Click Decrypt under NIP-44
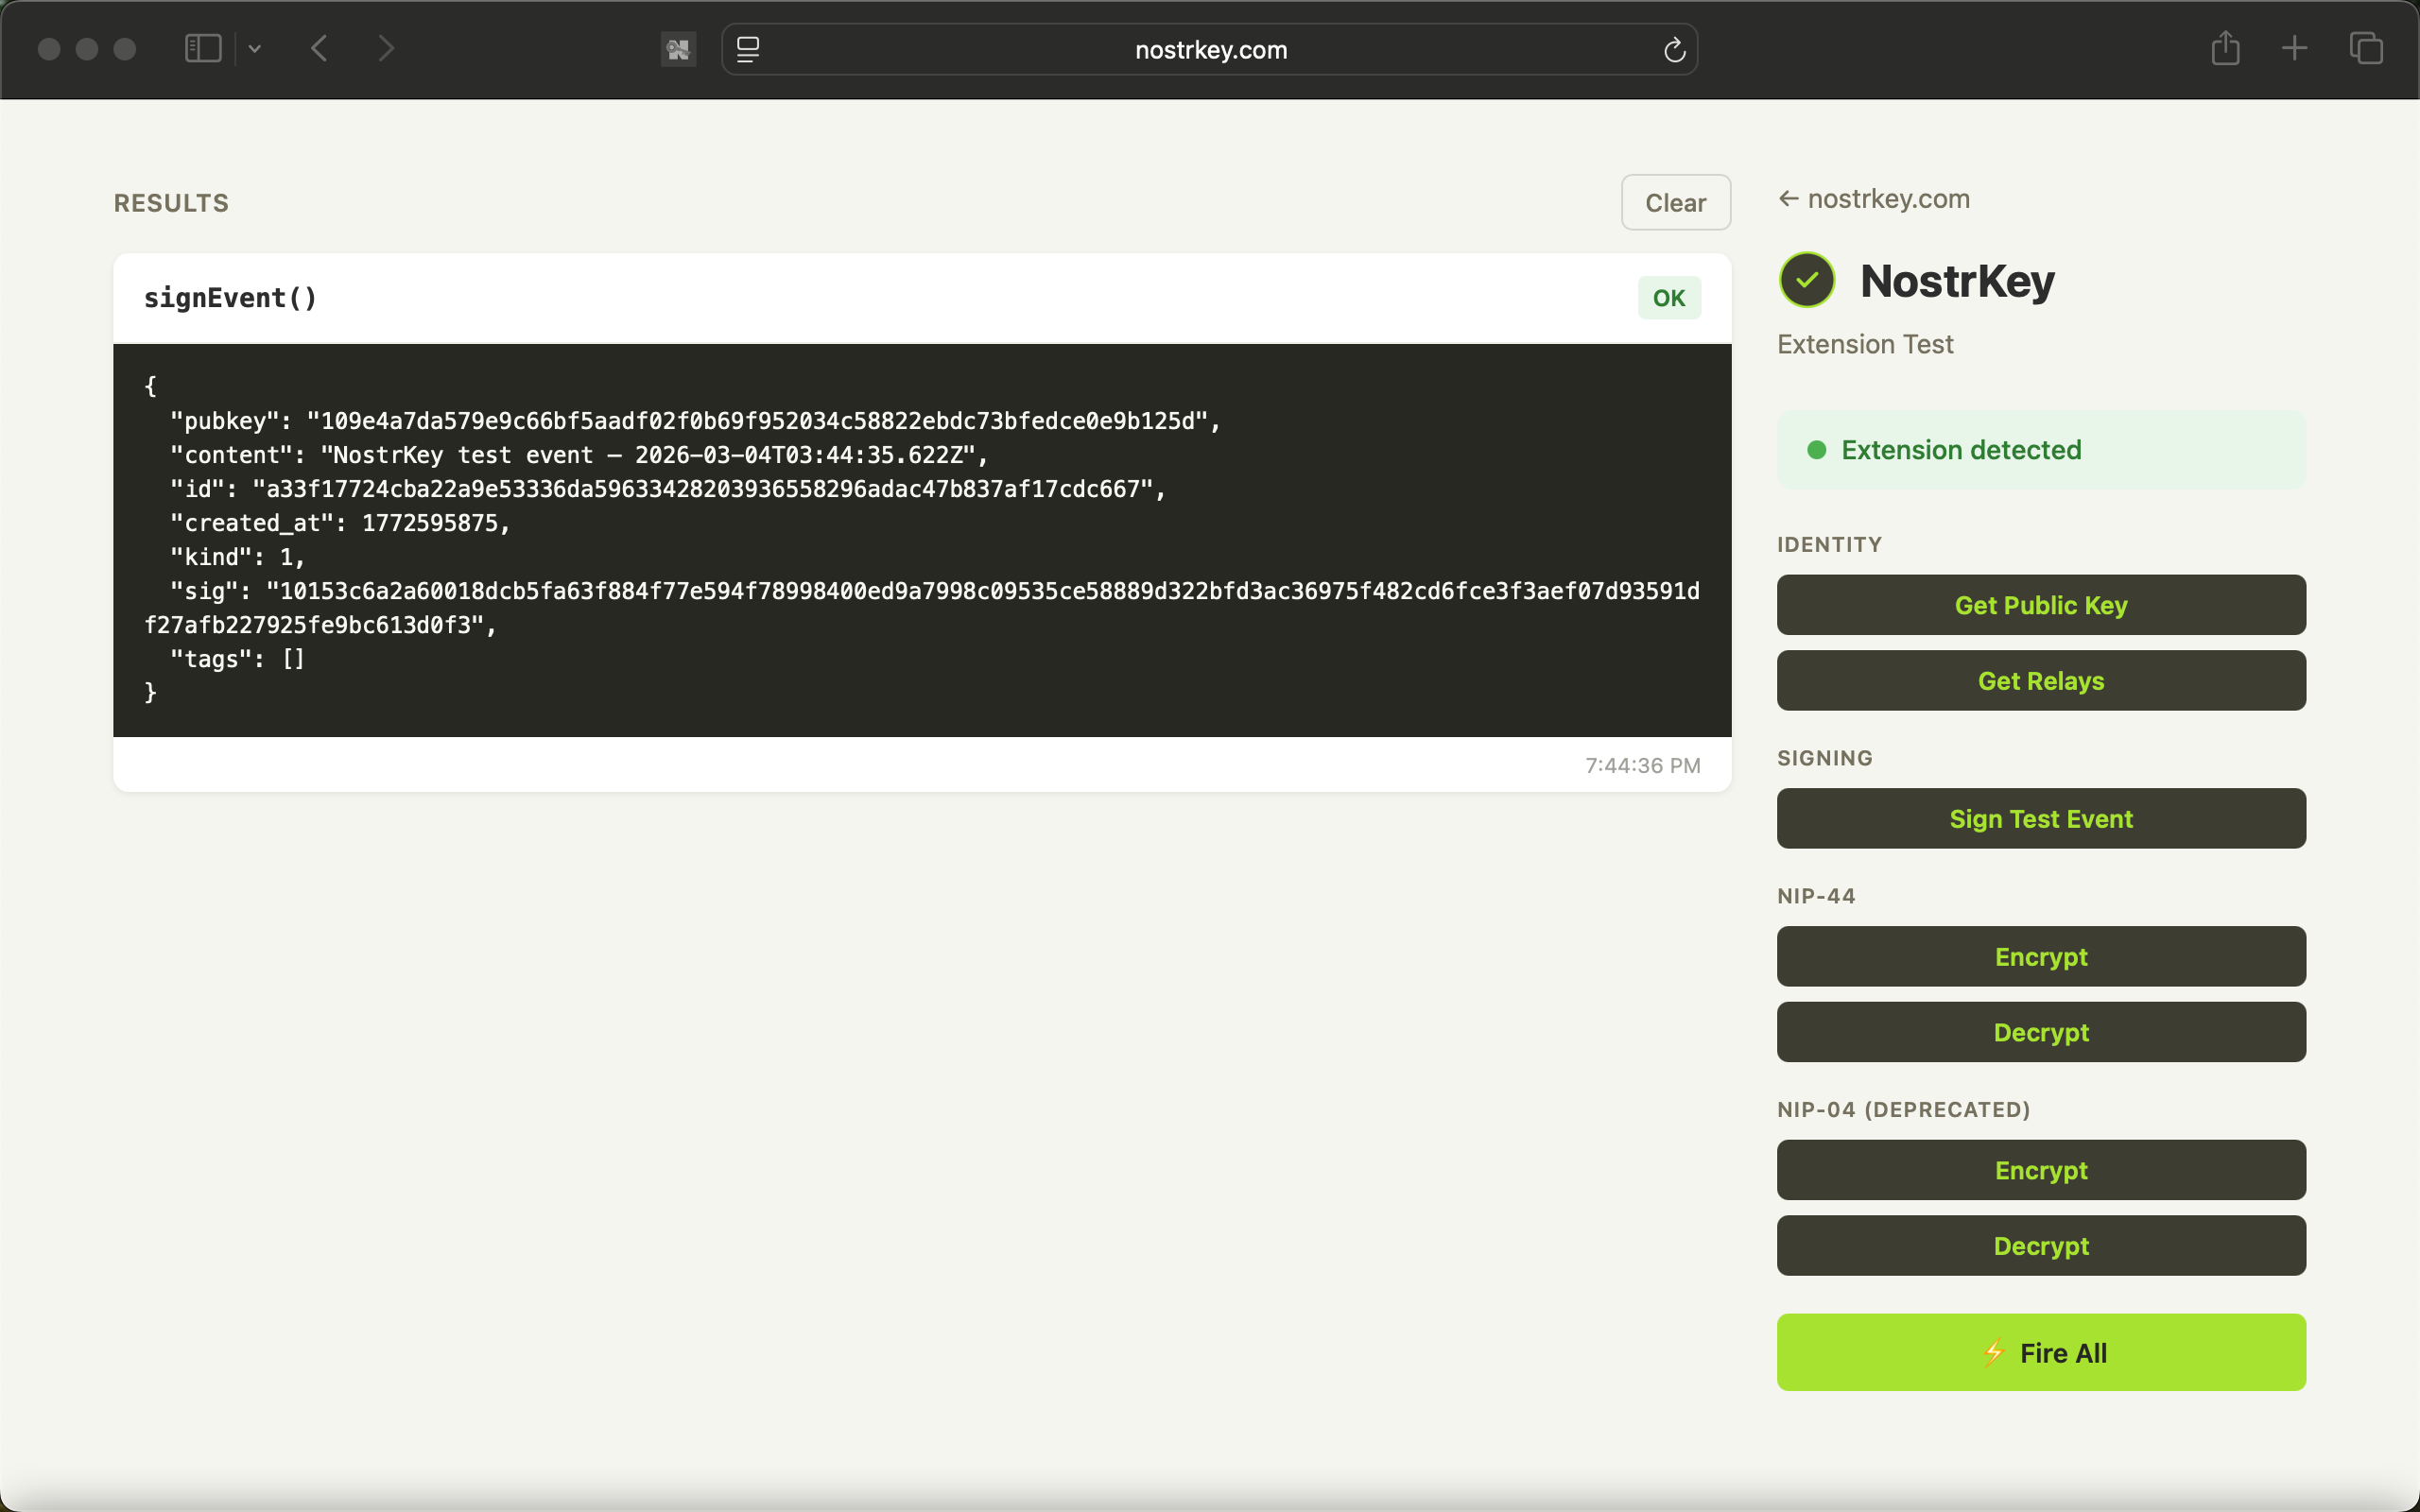 (x=2041, y=1032)
